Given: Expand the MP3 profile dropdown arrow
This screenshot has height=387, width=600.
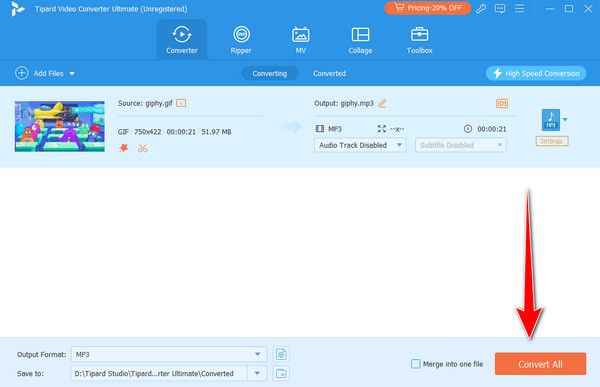Looking at the screenshot, I should click(565, 120).
